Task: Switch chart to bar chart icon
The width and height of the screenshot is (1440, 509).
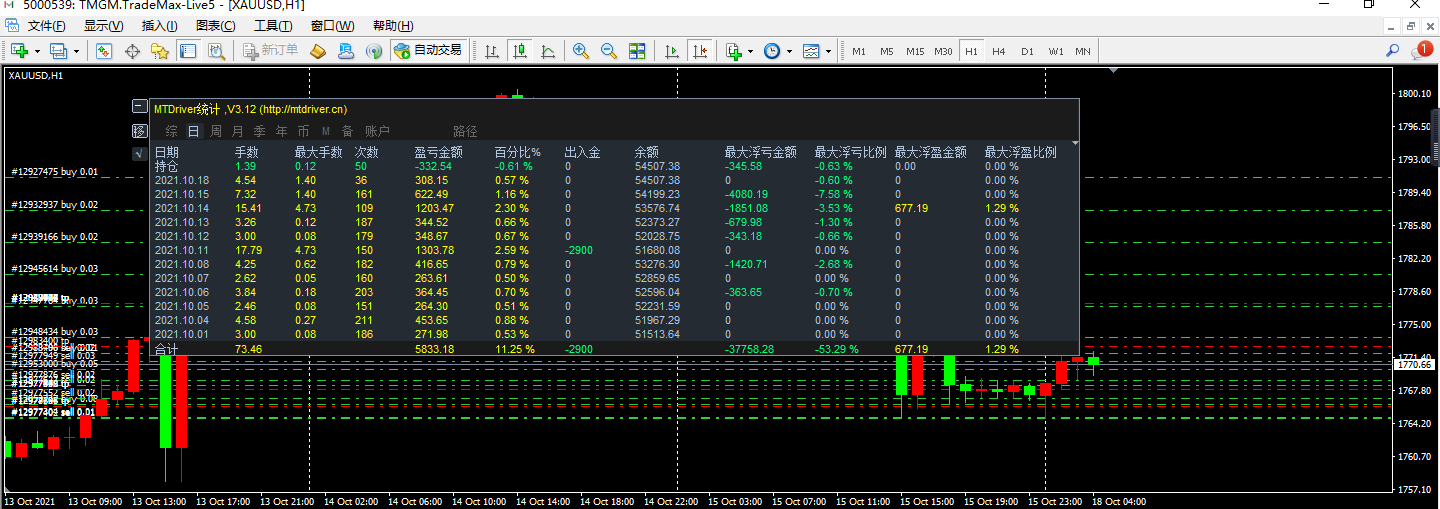Action: (492, 51)
